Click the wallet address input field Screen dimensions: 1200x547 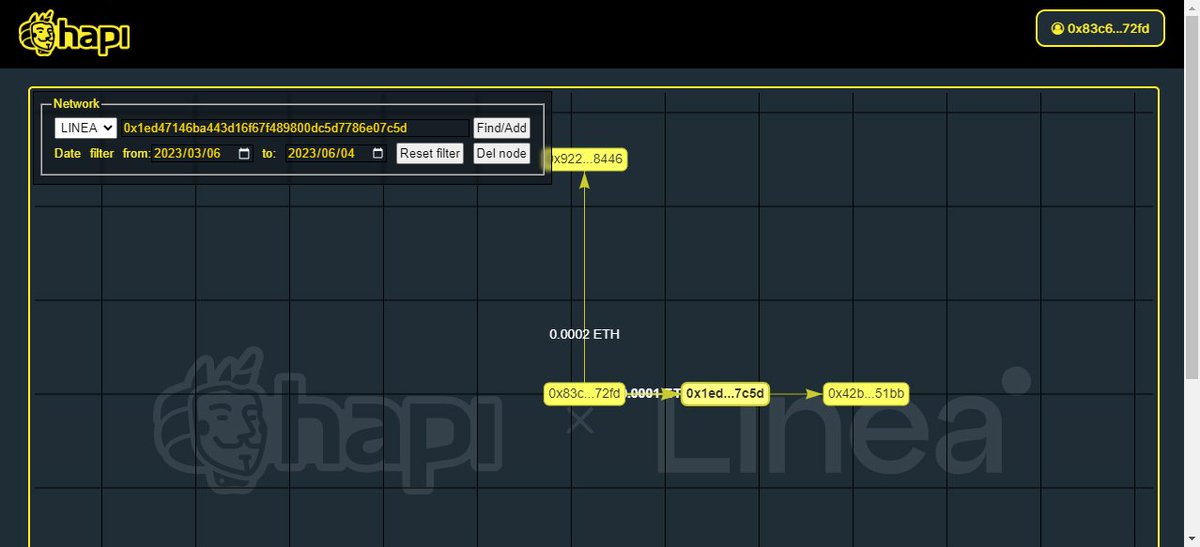[294, 128]
